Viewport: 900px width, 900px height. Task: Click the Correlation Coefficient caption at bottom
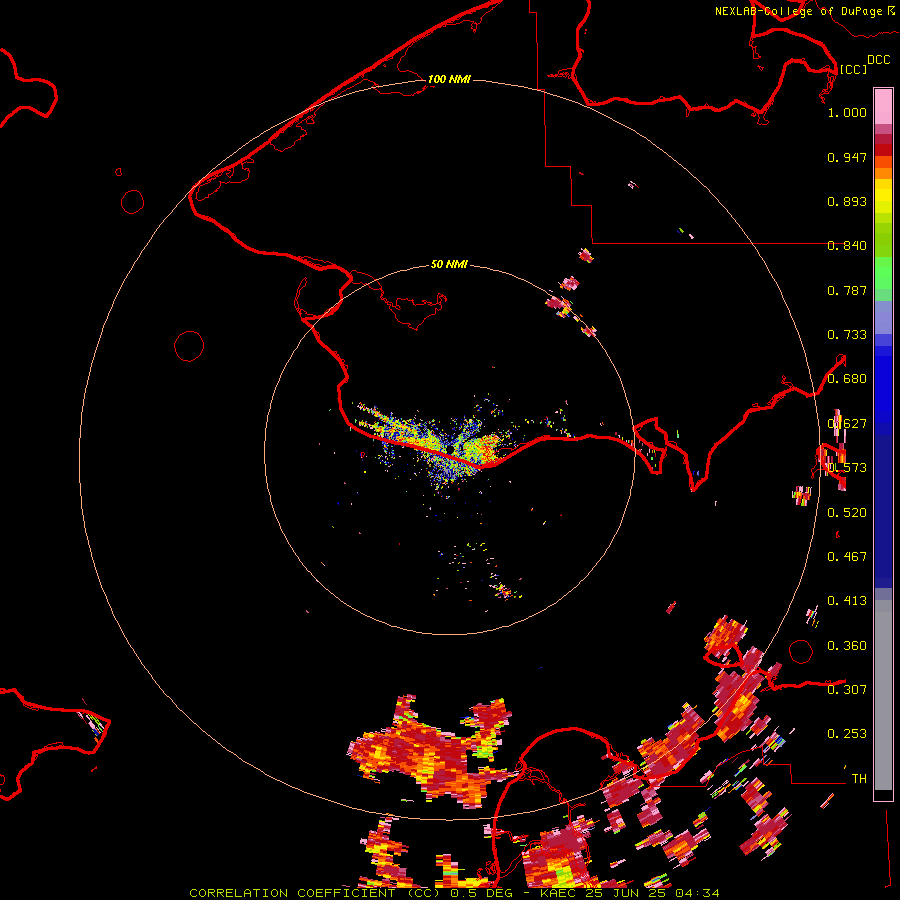pyautogui.click(x=454, y=893)
